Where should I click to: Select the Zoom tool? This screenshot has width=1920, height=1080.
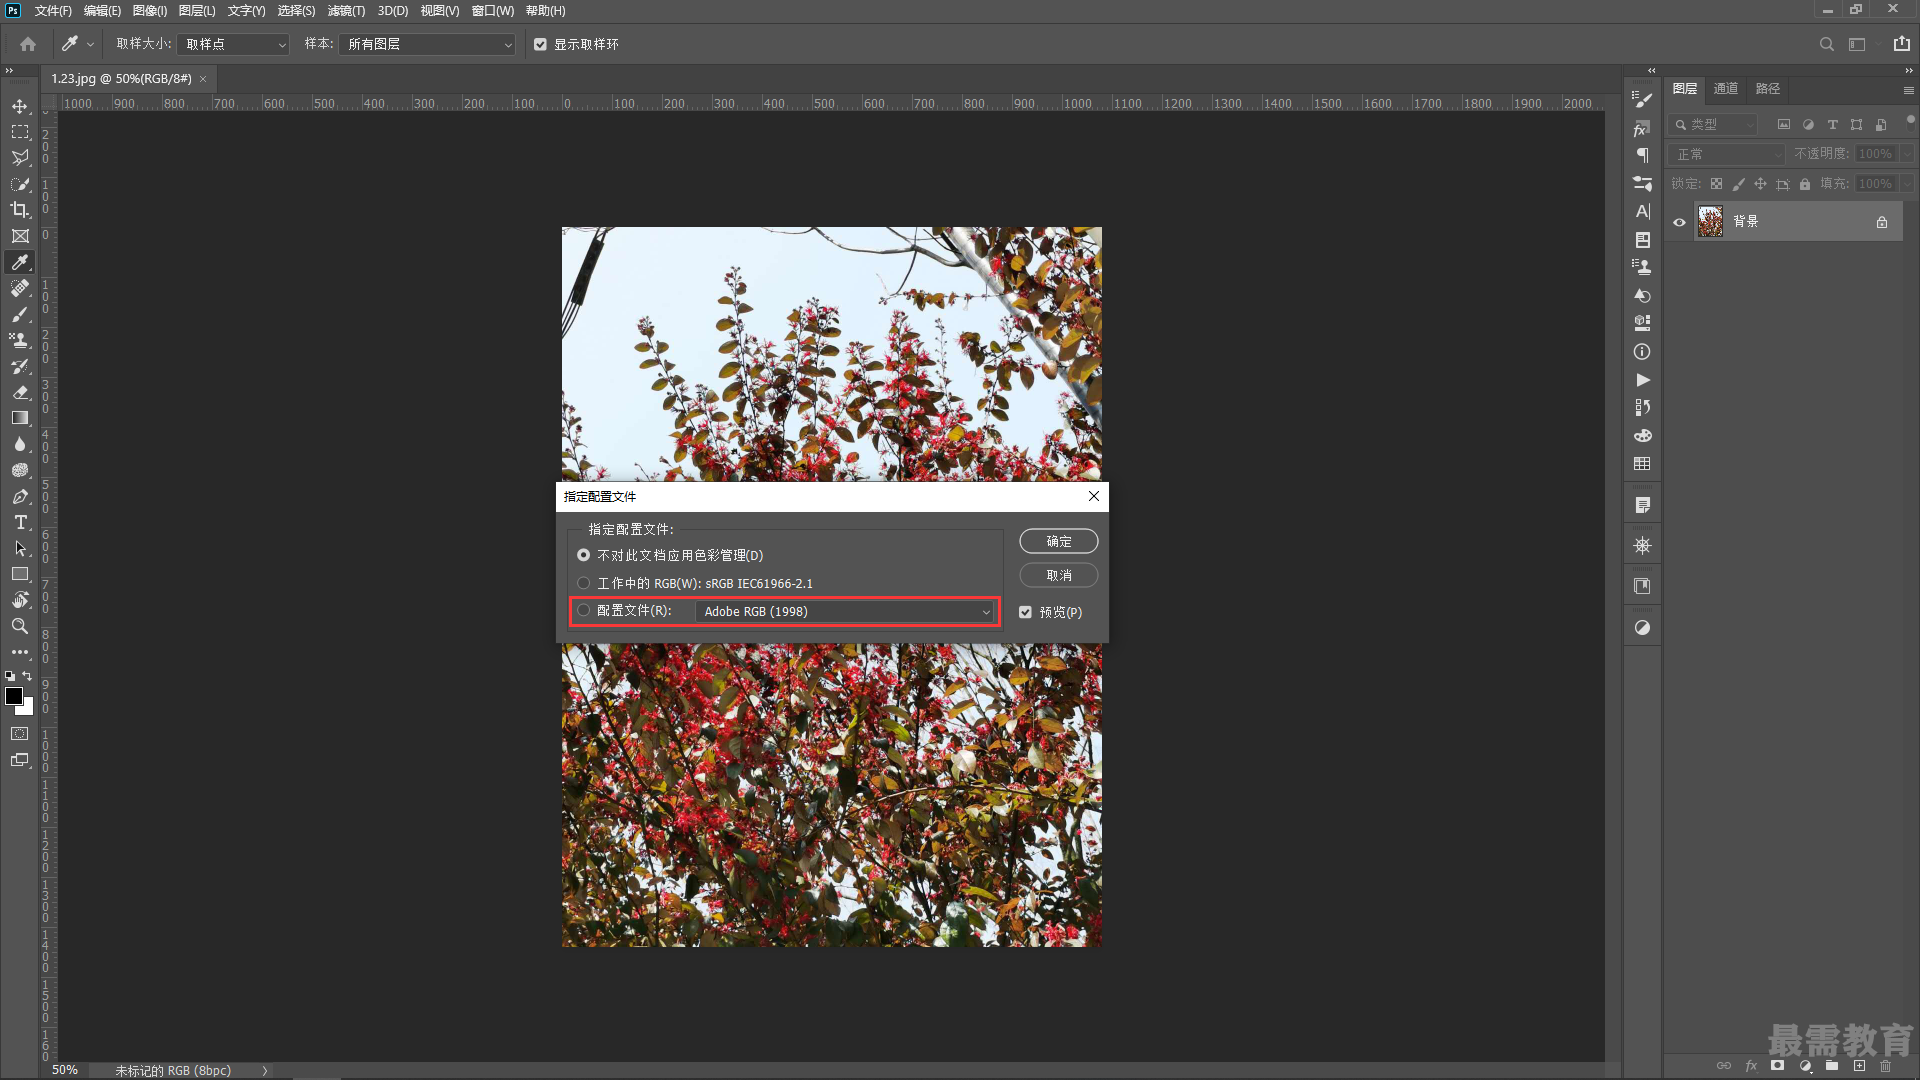(20, 626)
